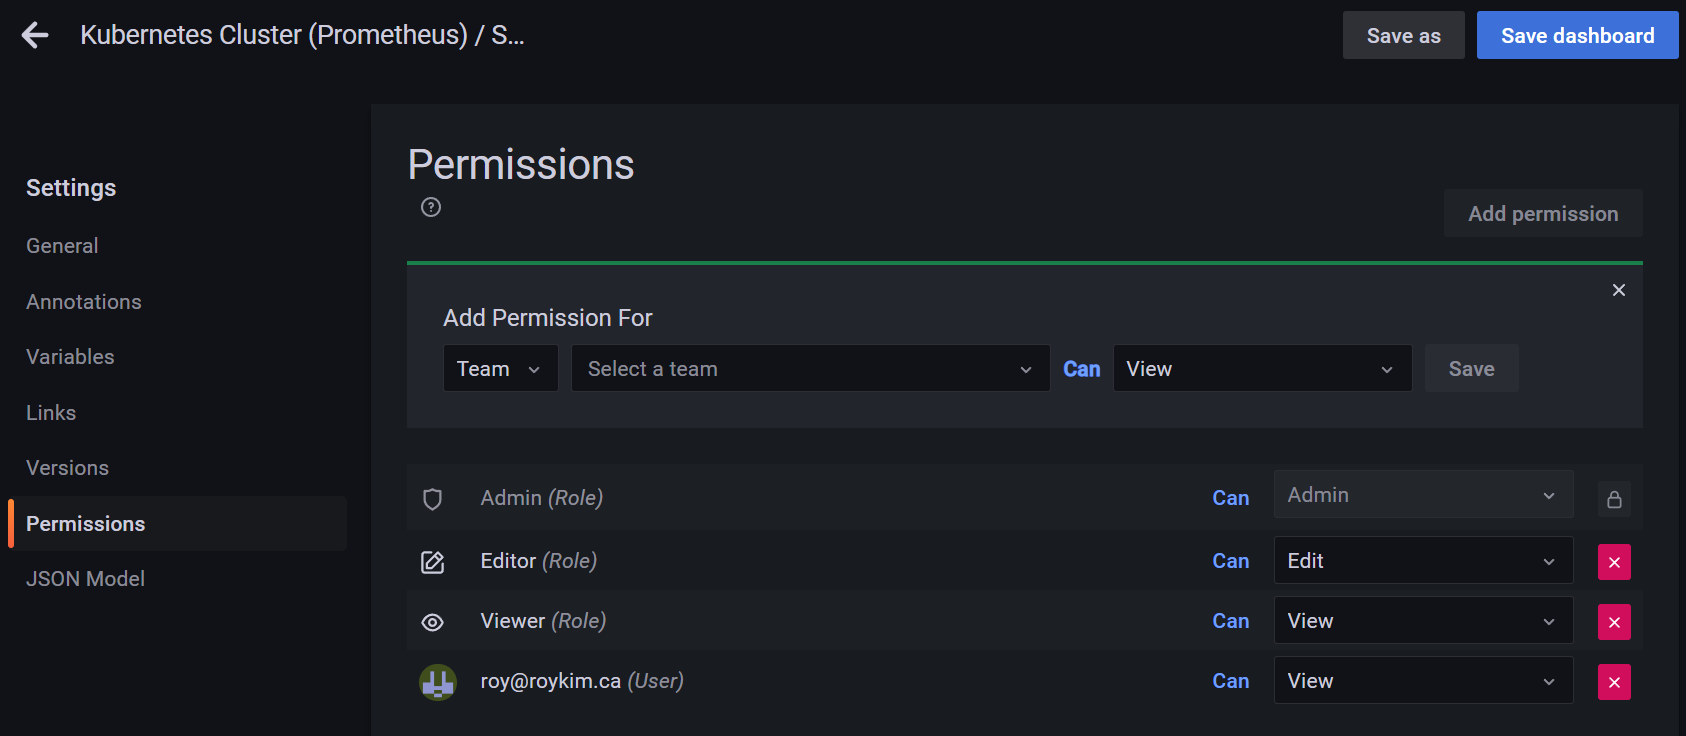
Task: Change the Editor role Edit permission dropdown
Action: click(x=1423, y=561)
